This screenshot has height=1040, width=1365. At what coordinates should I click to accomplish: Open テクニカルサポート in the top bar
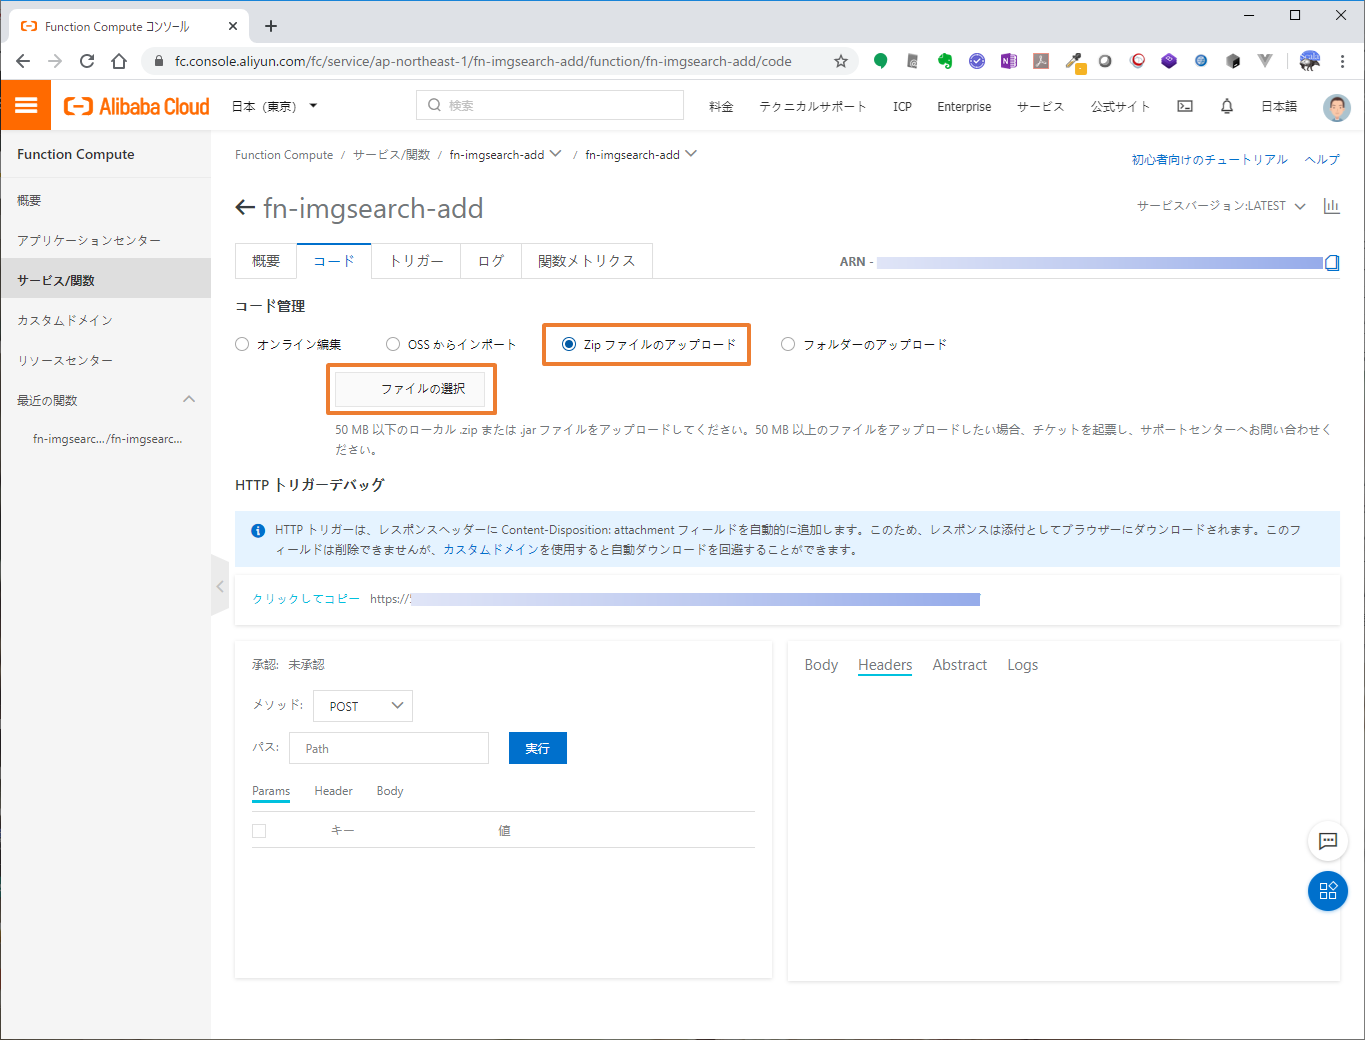(813, 106)
